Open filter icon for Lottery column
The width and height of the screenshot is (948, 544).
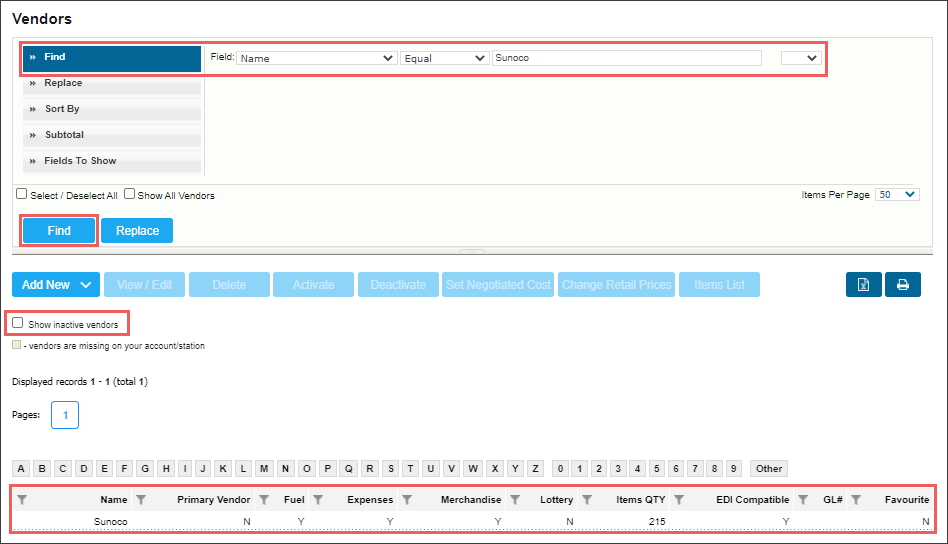click(x=515, y=500)
